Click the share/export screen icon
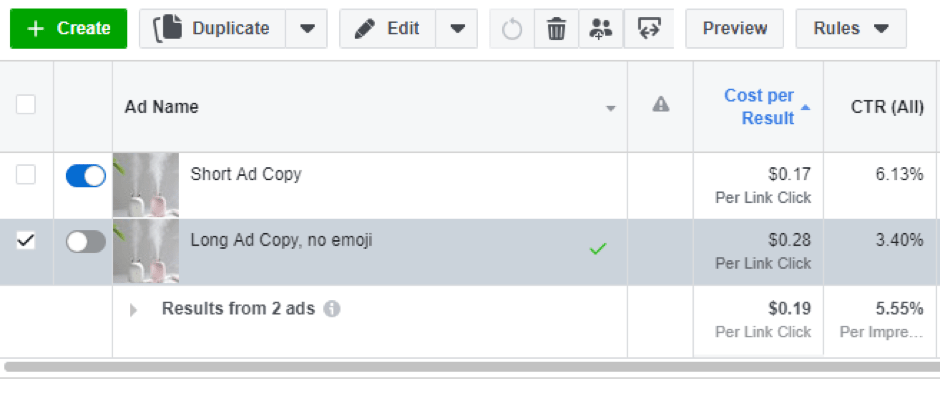Screen dimensions: 940x406 point(645,29)
